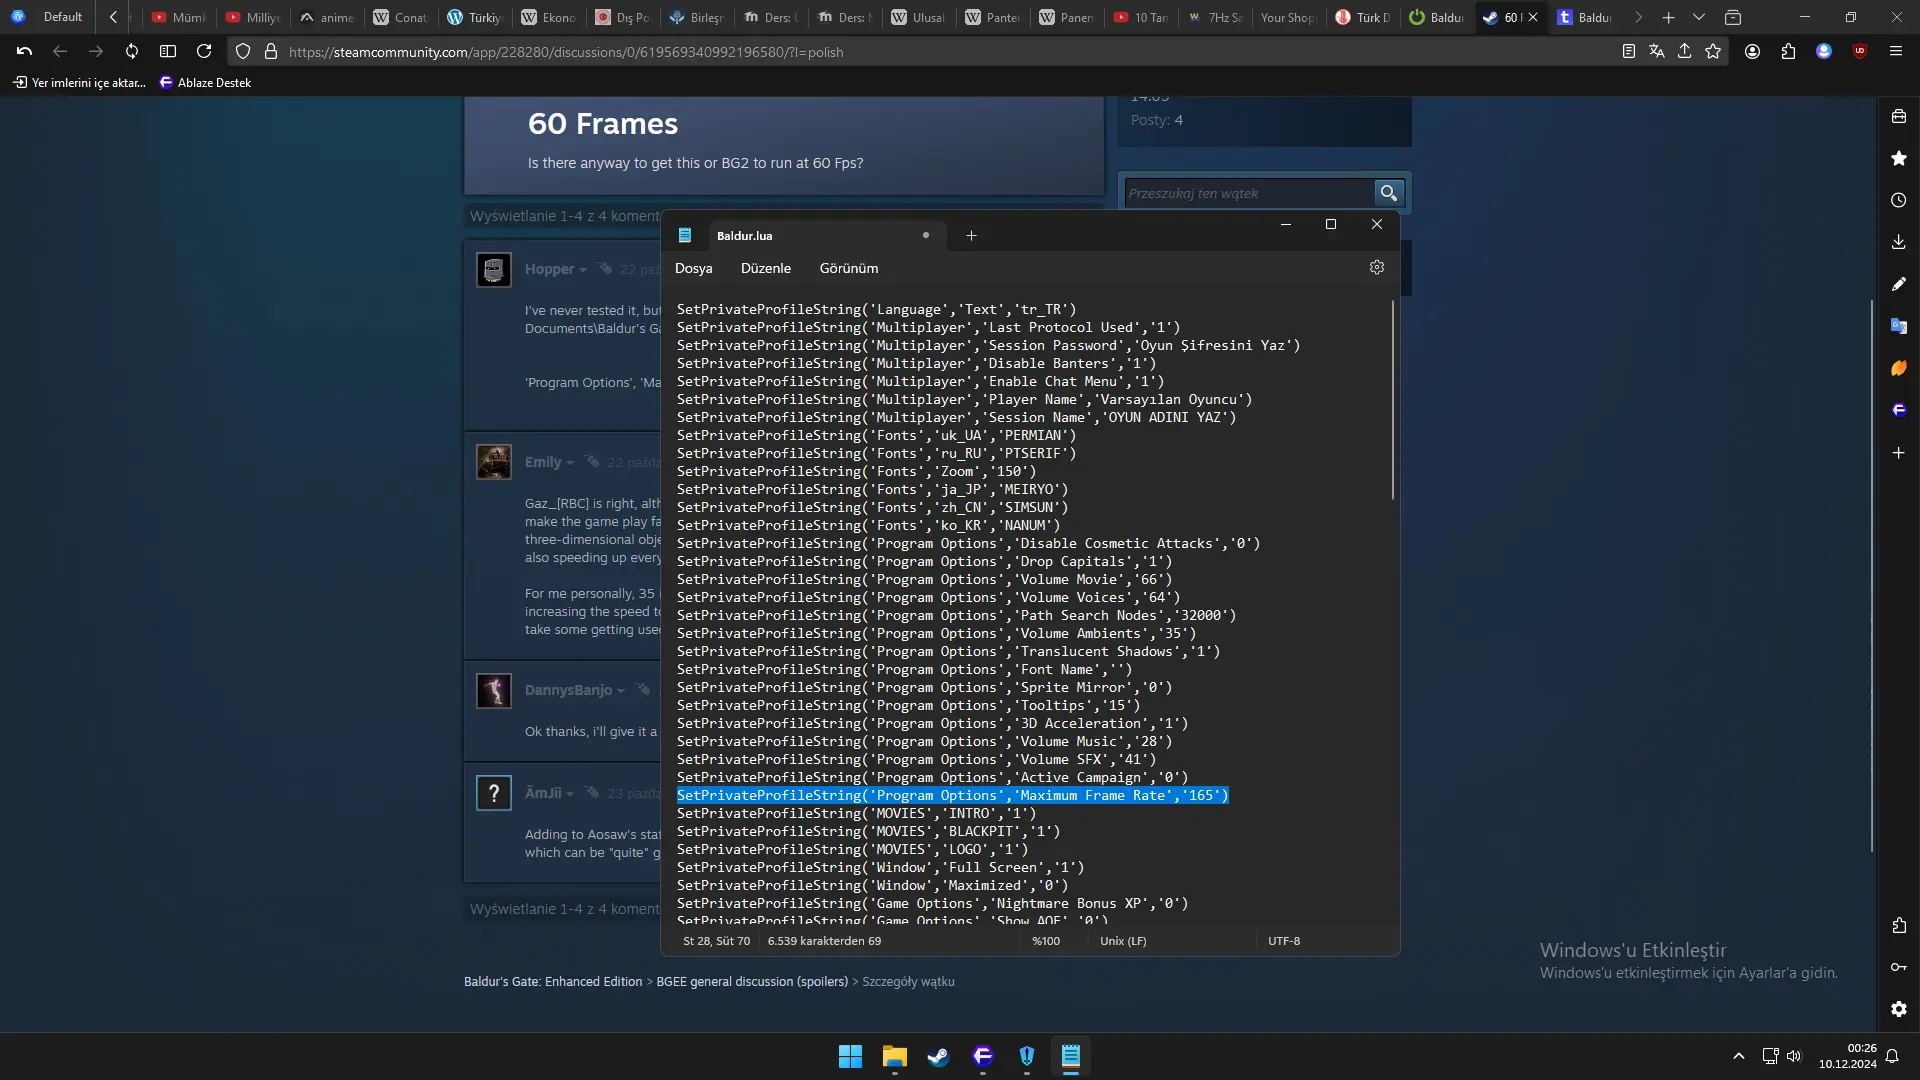Open extensions puzzle icon in toolbar

(x=1788, y=51)
